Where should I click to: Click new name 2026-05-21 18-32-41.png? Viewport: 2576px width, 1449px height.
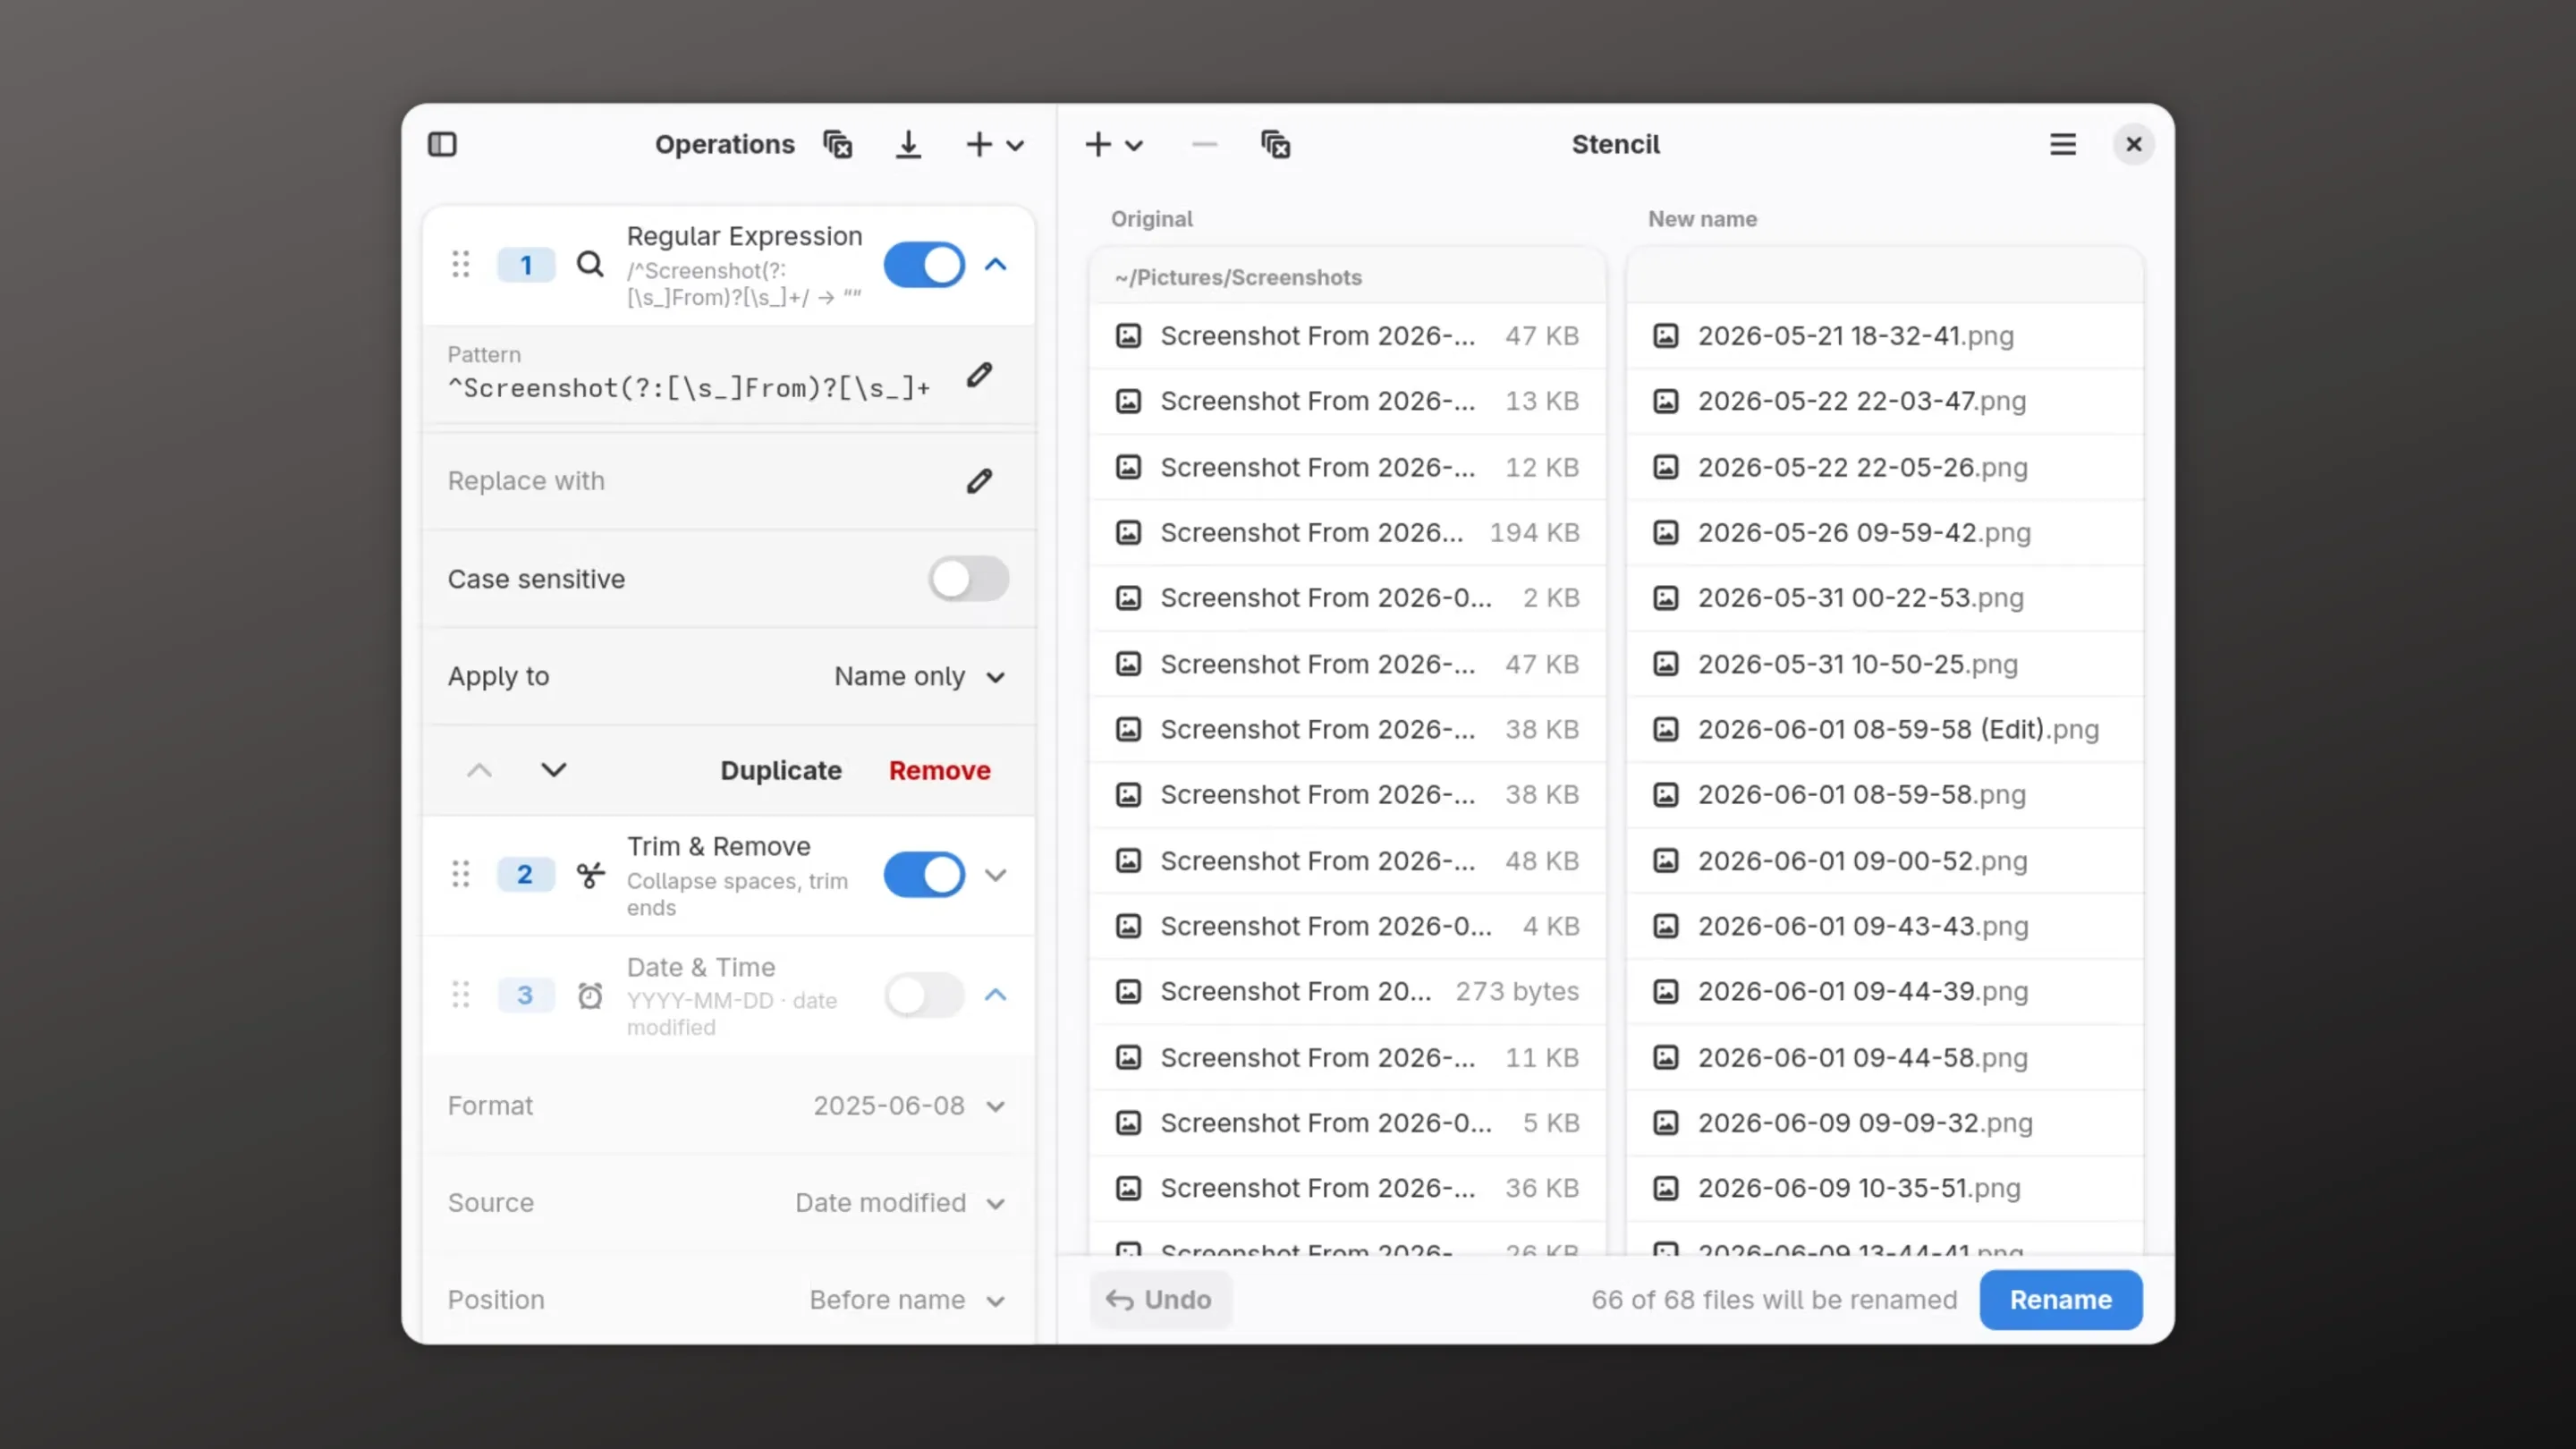(x=1855, y=336)
